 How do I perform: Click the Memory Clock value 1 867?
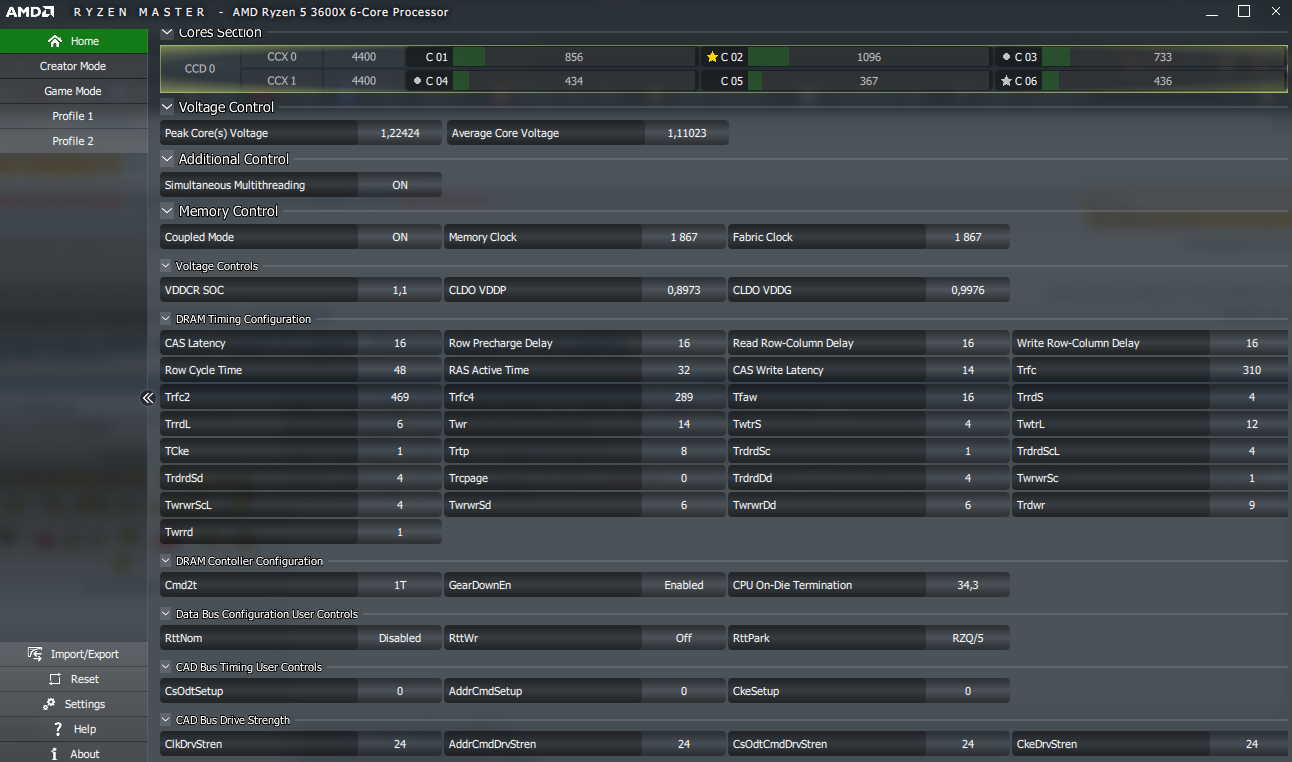684,237
